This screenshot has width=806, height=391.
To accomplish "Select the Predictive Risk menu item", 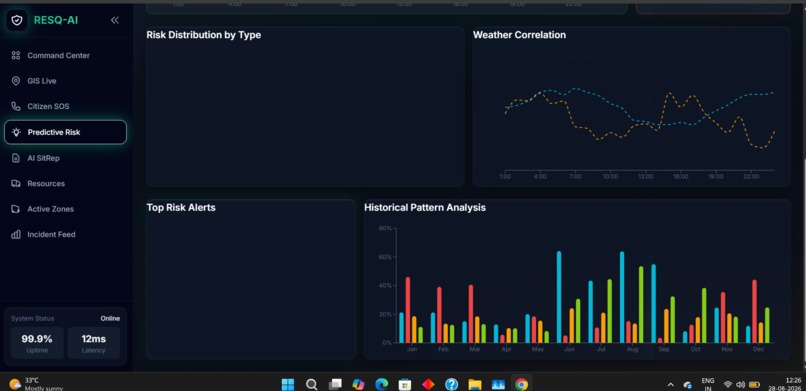I will [65, 132].
